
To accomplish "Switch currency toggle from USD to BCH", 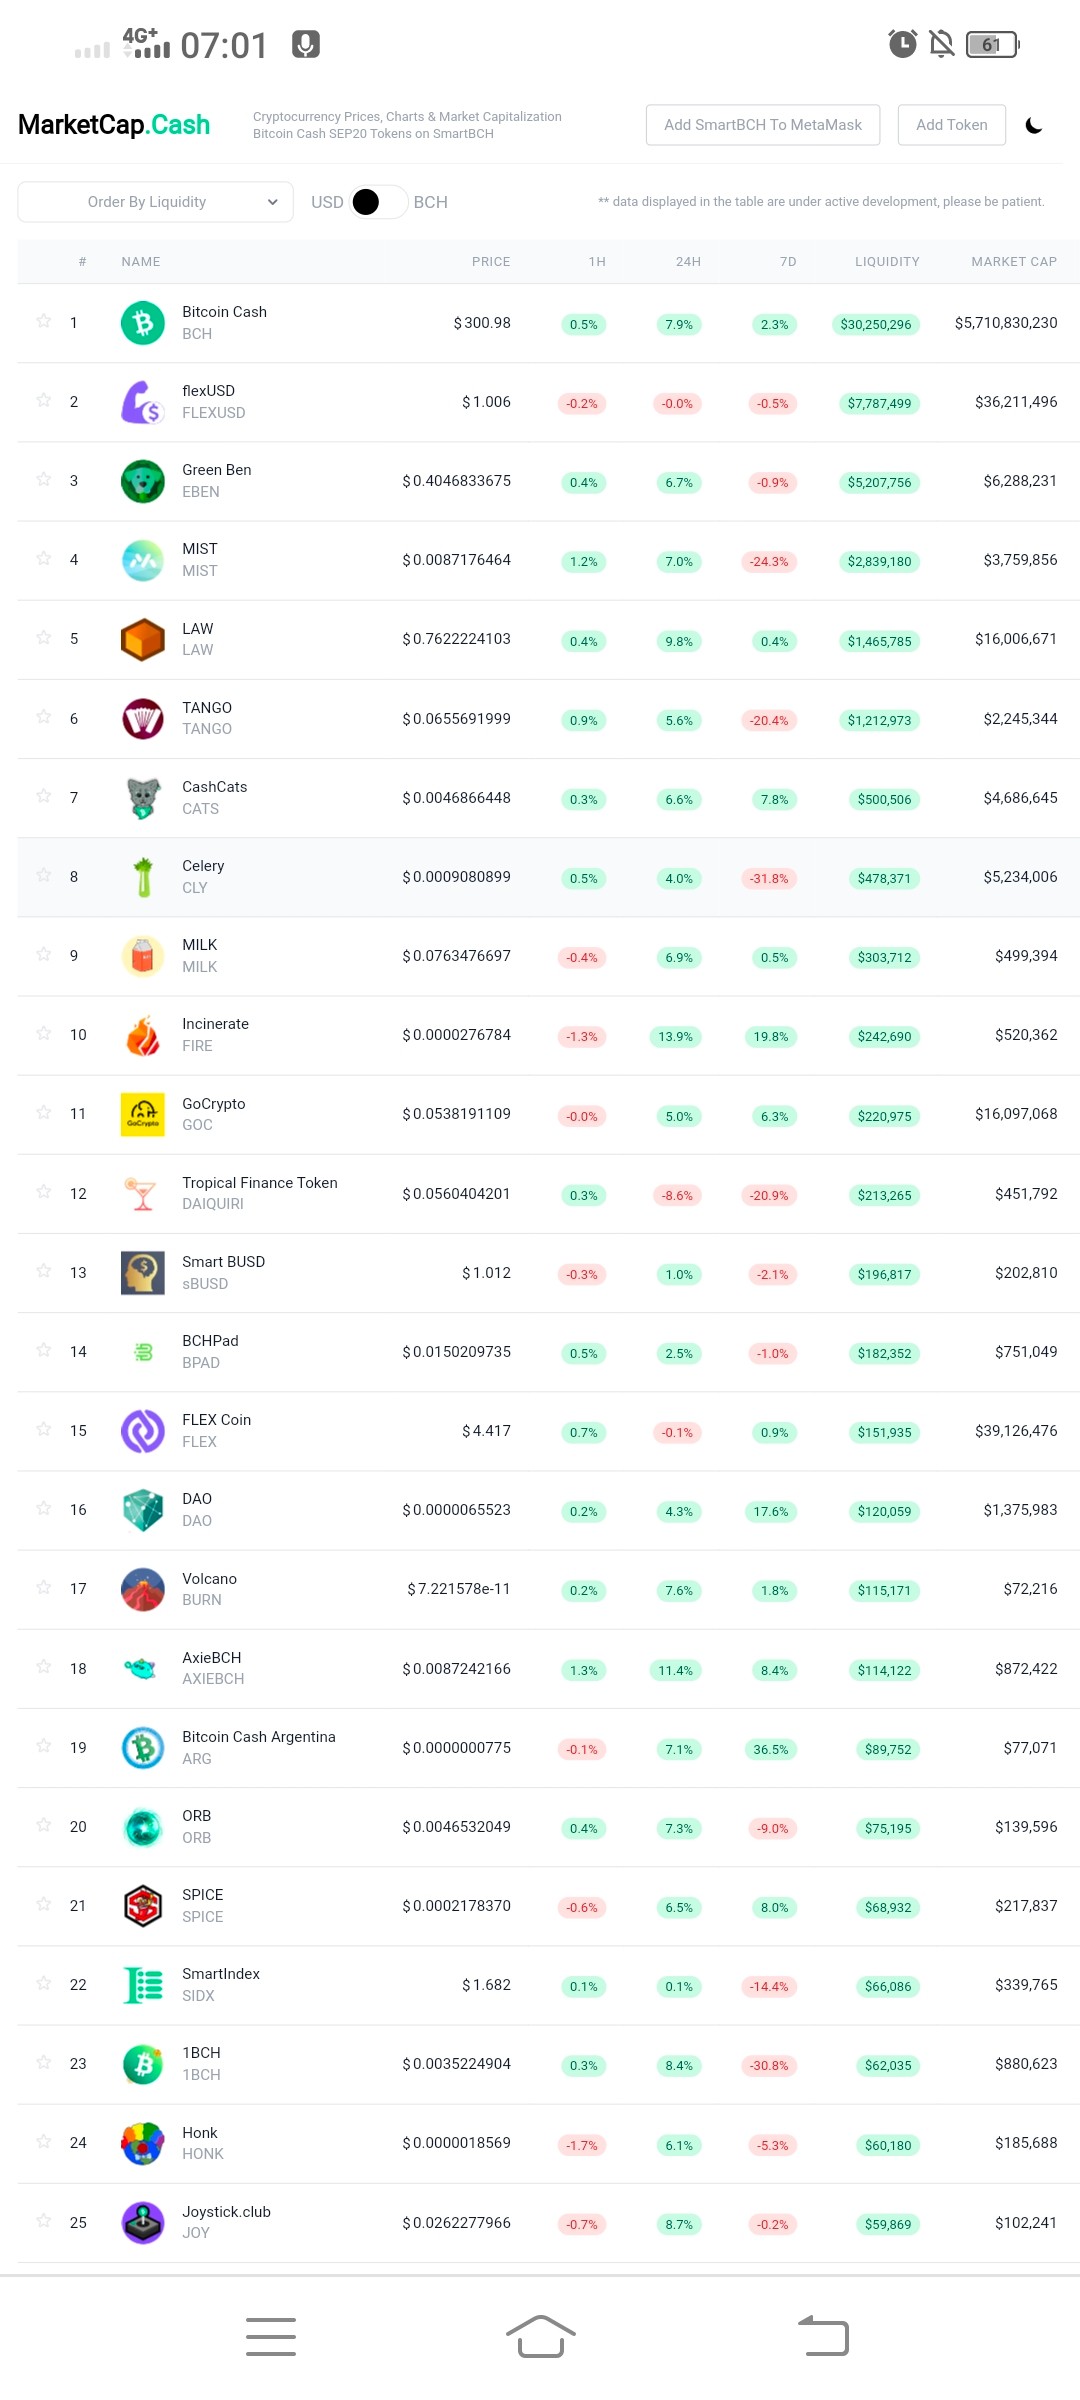I will click(379, 202).
